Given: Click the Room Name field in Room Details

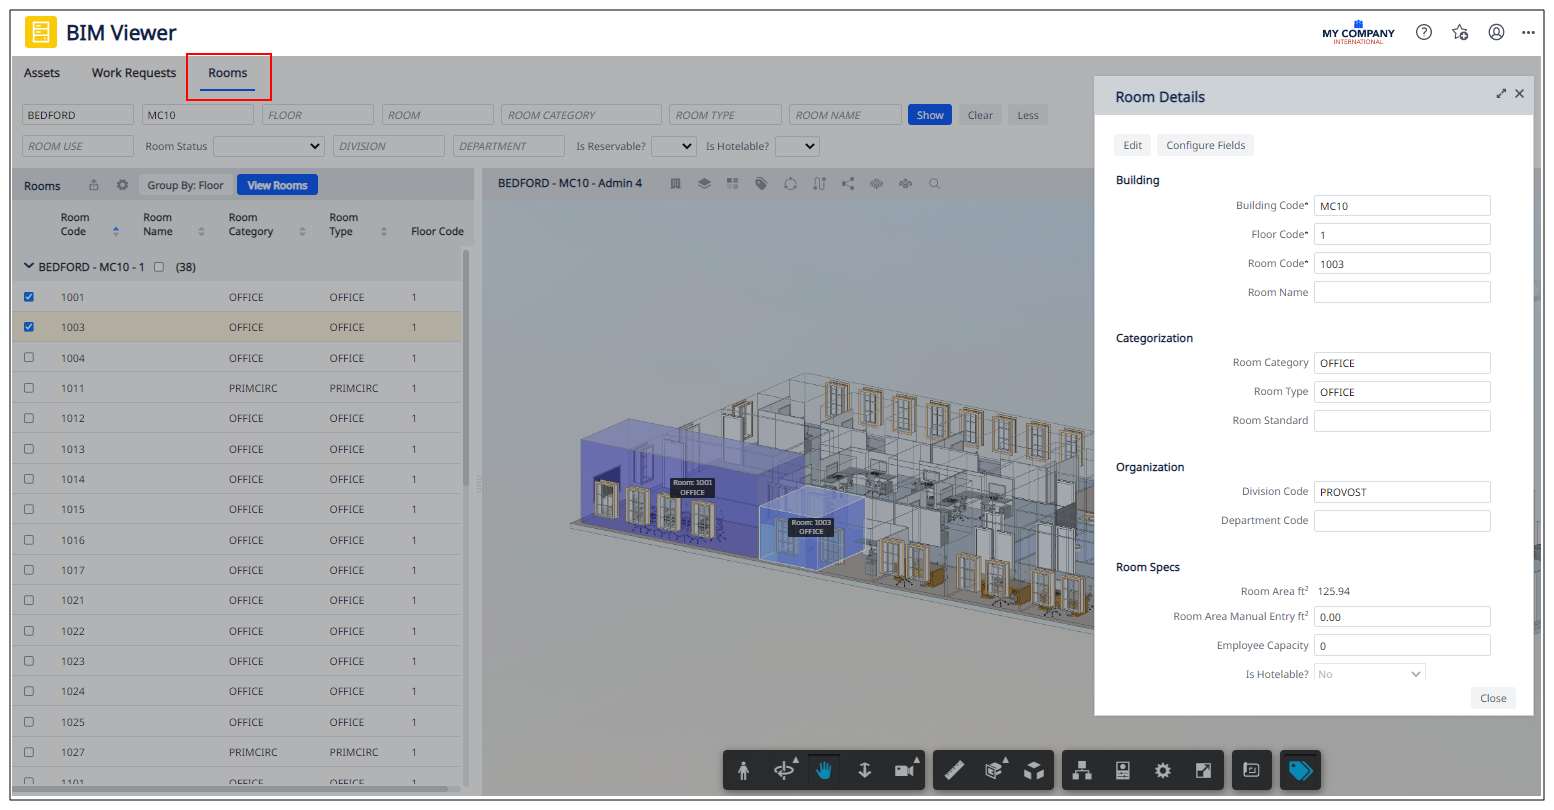Looking at the screenshot, I should click(x=1401, y=292).
